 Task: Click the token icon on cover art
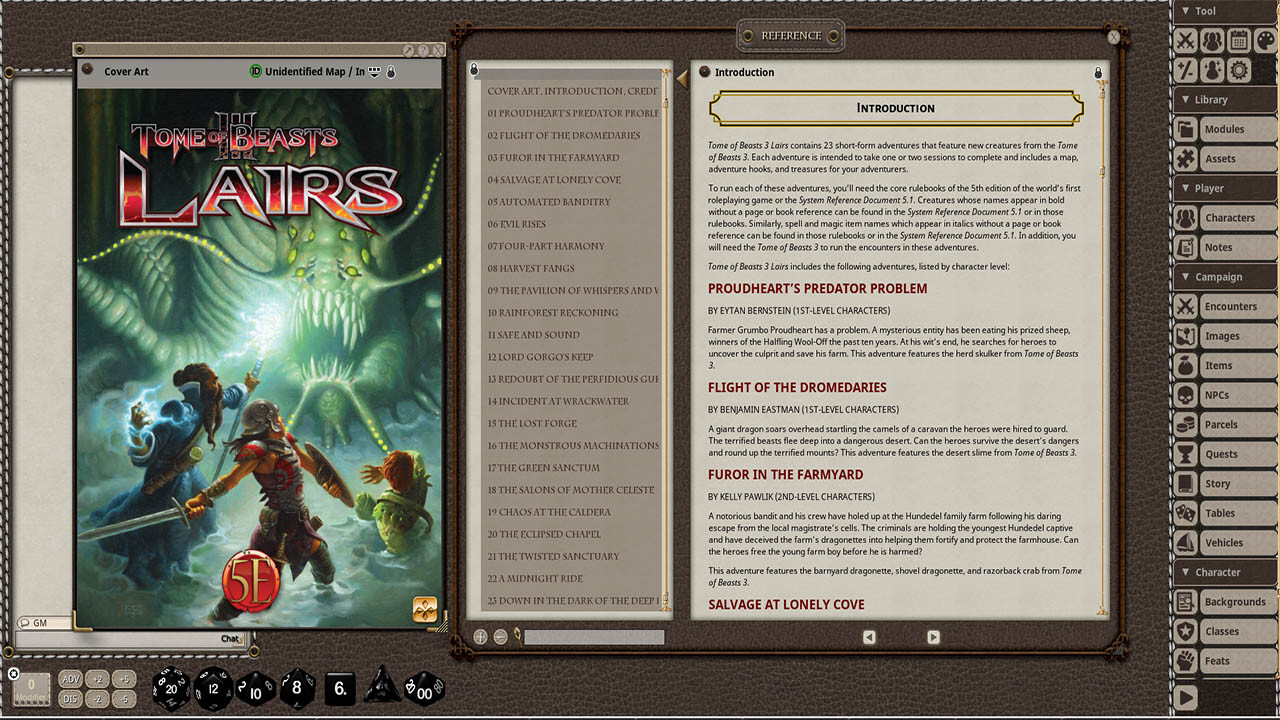424,609
